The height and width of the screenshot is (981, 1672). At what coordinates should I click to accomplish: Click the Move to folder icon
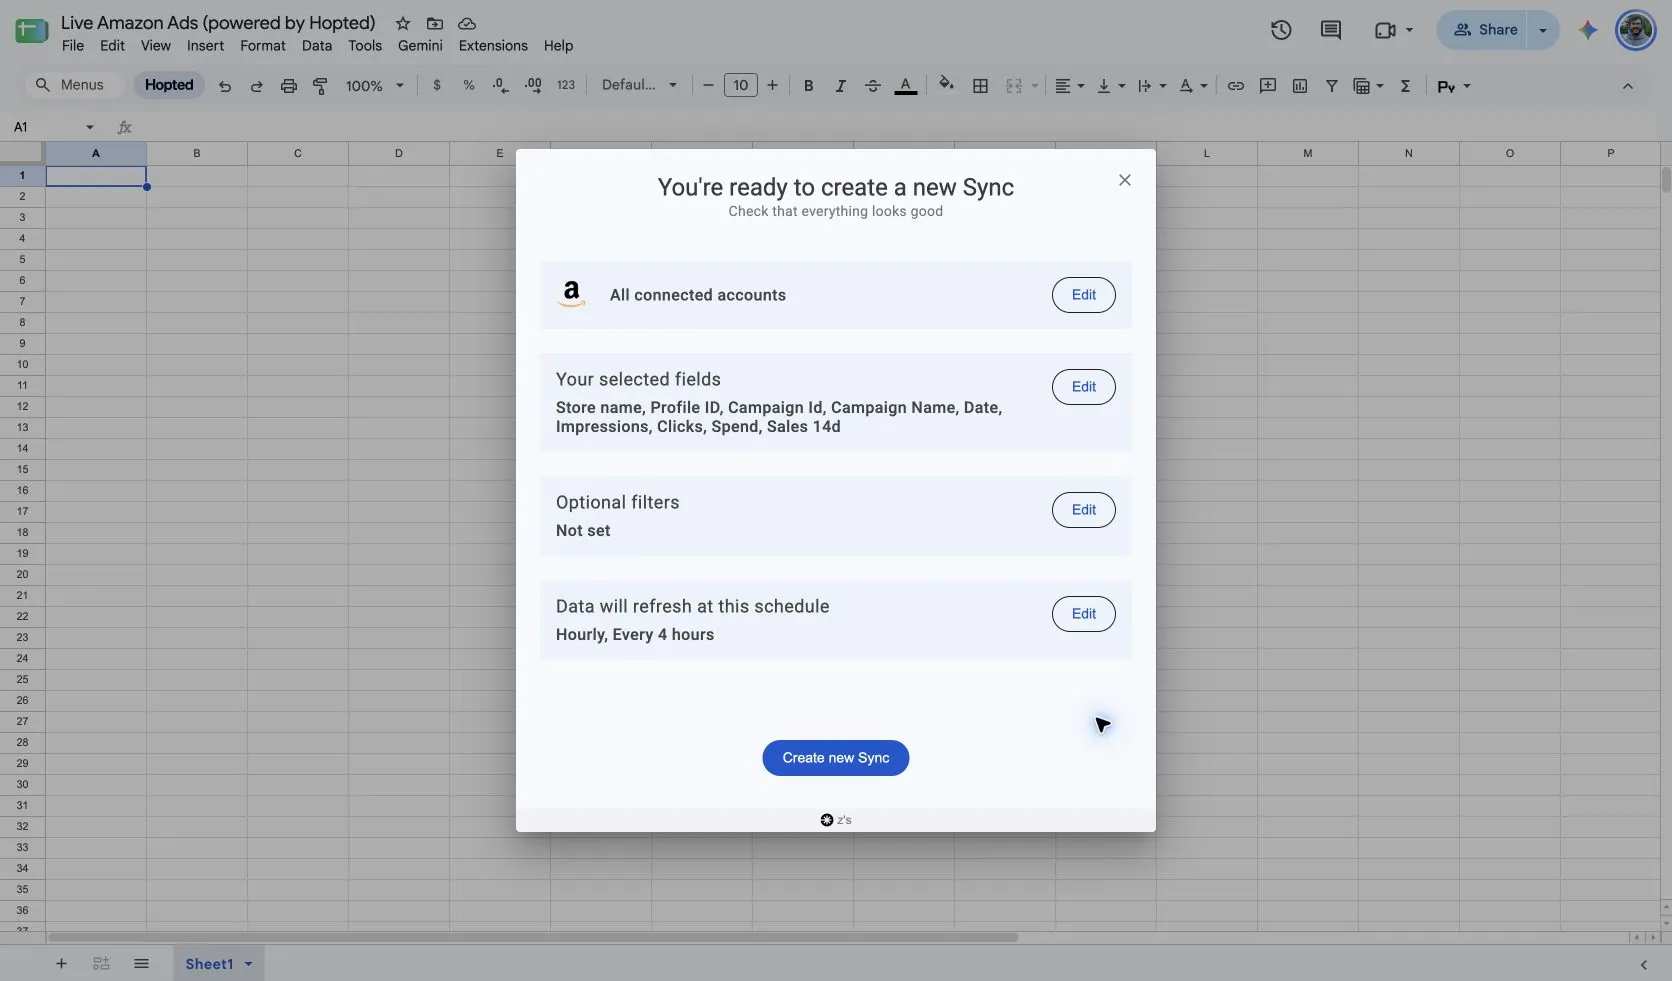(435, 23)
